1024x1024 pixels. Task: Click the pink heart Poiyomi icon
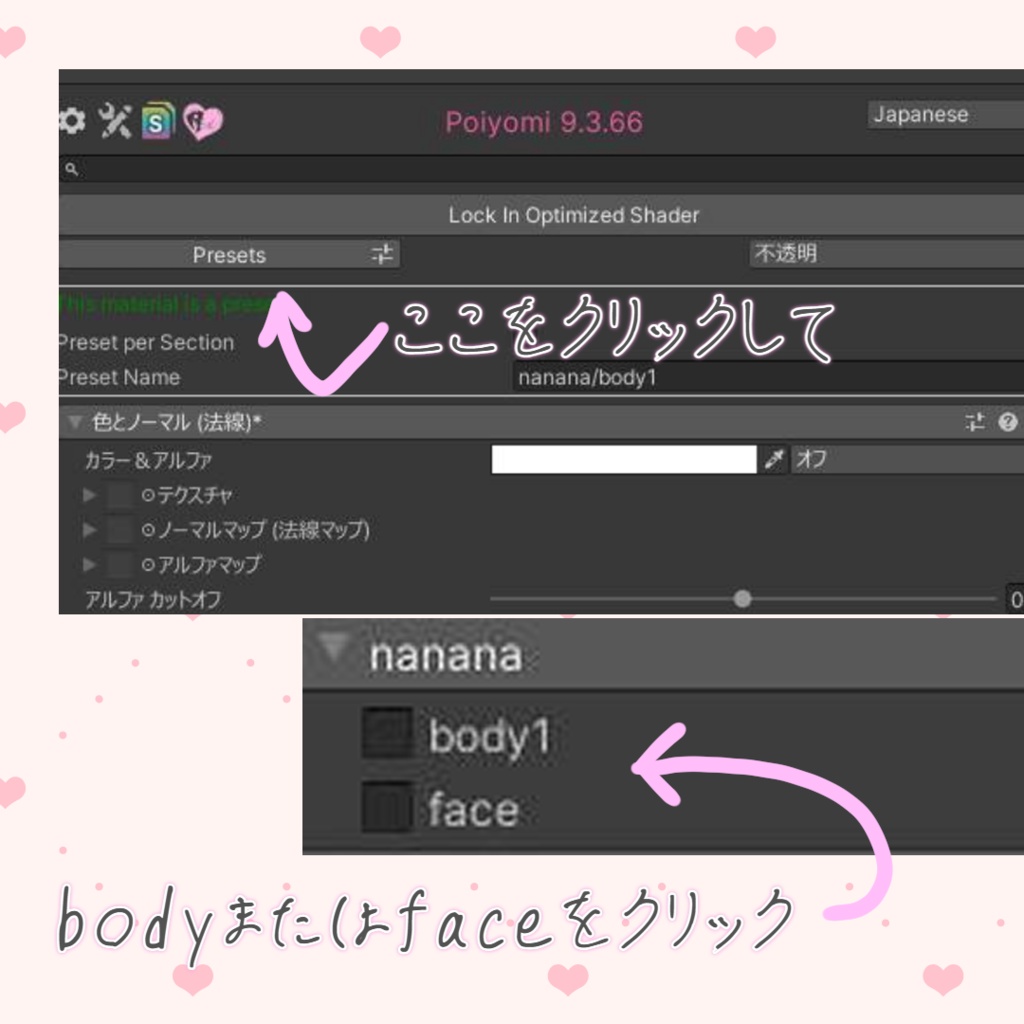(202, 121)
